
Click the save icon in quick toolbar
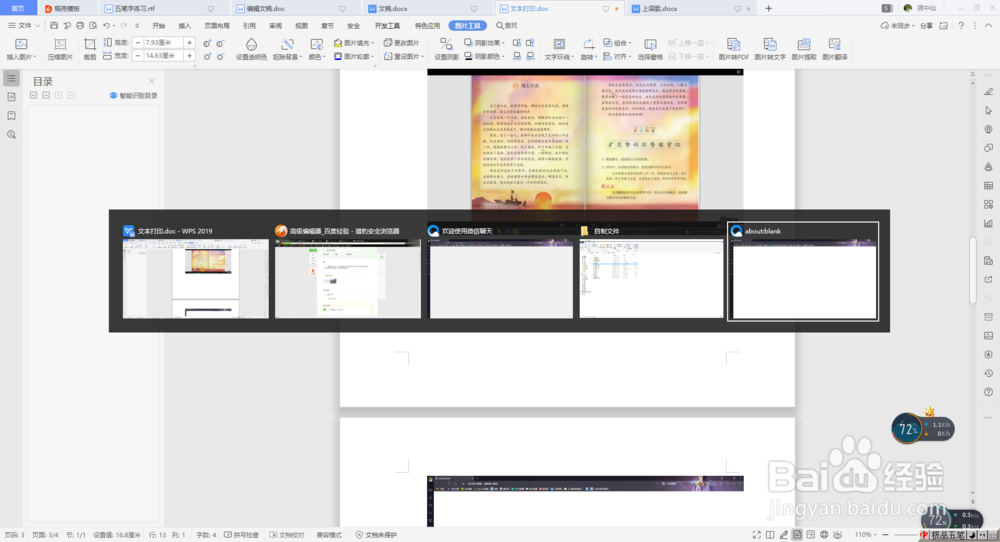tap(54, 26)
